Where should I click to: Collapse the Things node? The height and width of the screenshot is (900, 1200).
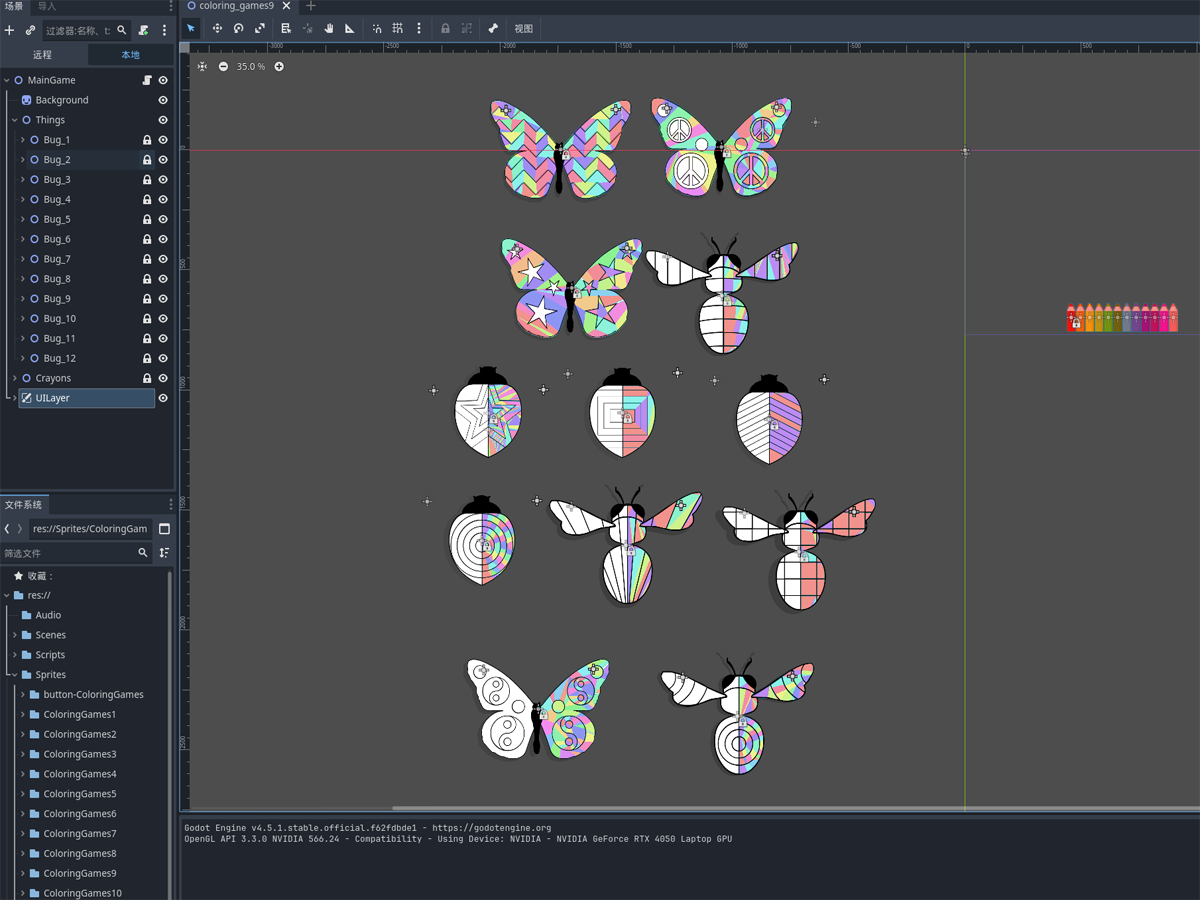pyautogui.click(x=15, y=120)
